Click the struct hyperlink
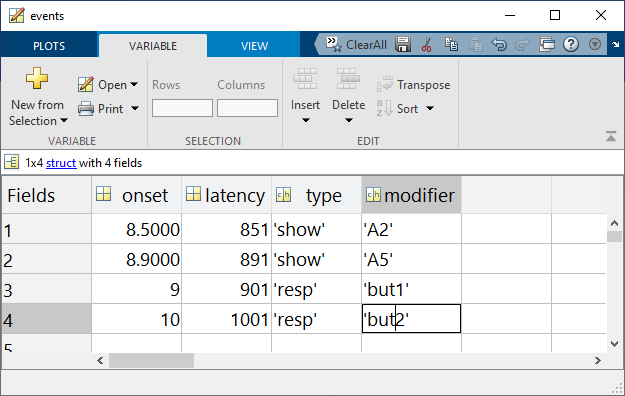This screenshot has width=625, height=396. tap(61, 163)
